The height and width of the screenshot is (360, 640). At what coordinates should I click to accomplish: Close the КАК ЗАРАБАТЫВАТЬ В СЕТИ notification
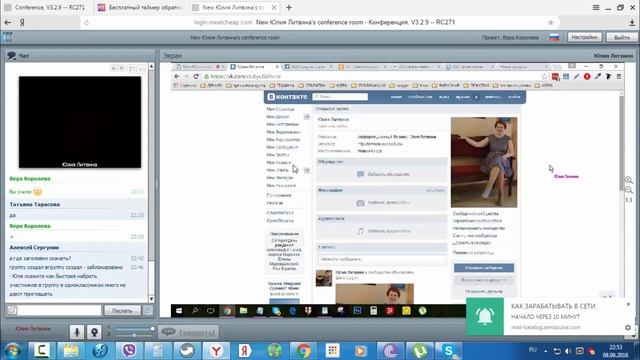pos(628,304)
